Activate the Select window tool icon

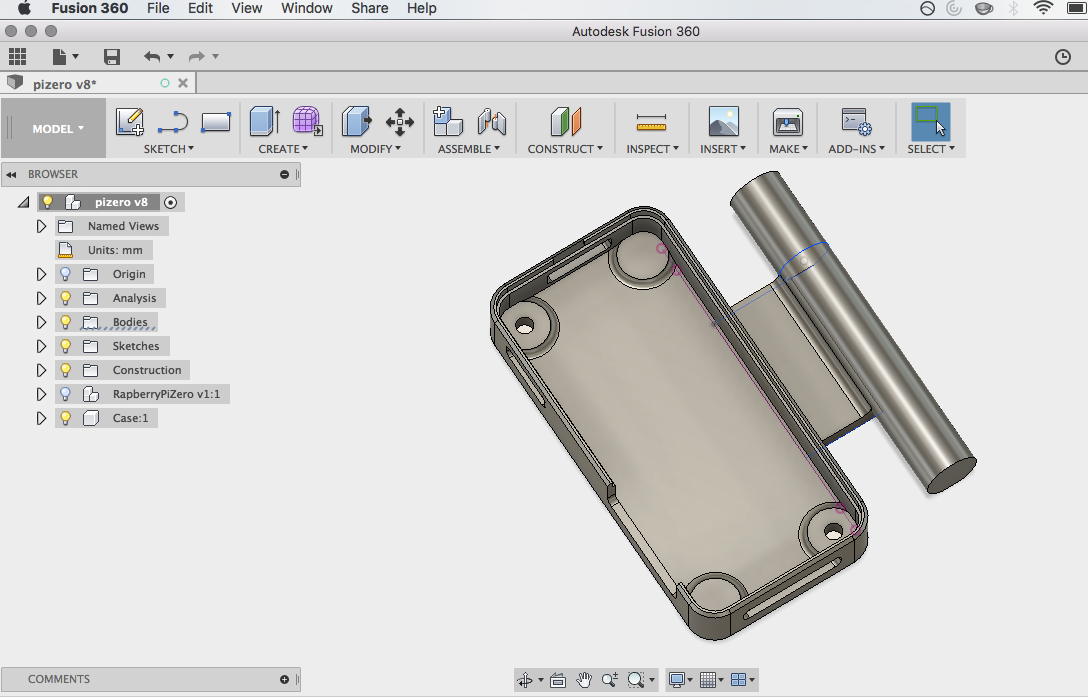(930, 122)
